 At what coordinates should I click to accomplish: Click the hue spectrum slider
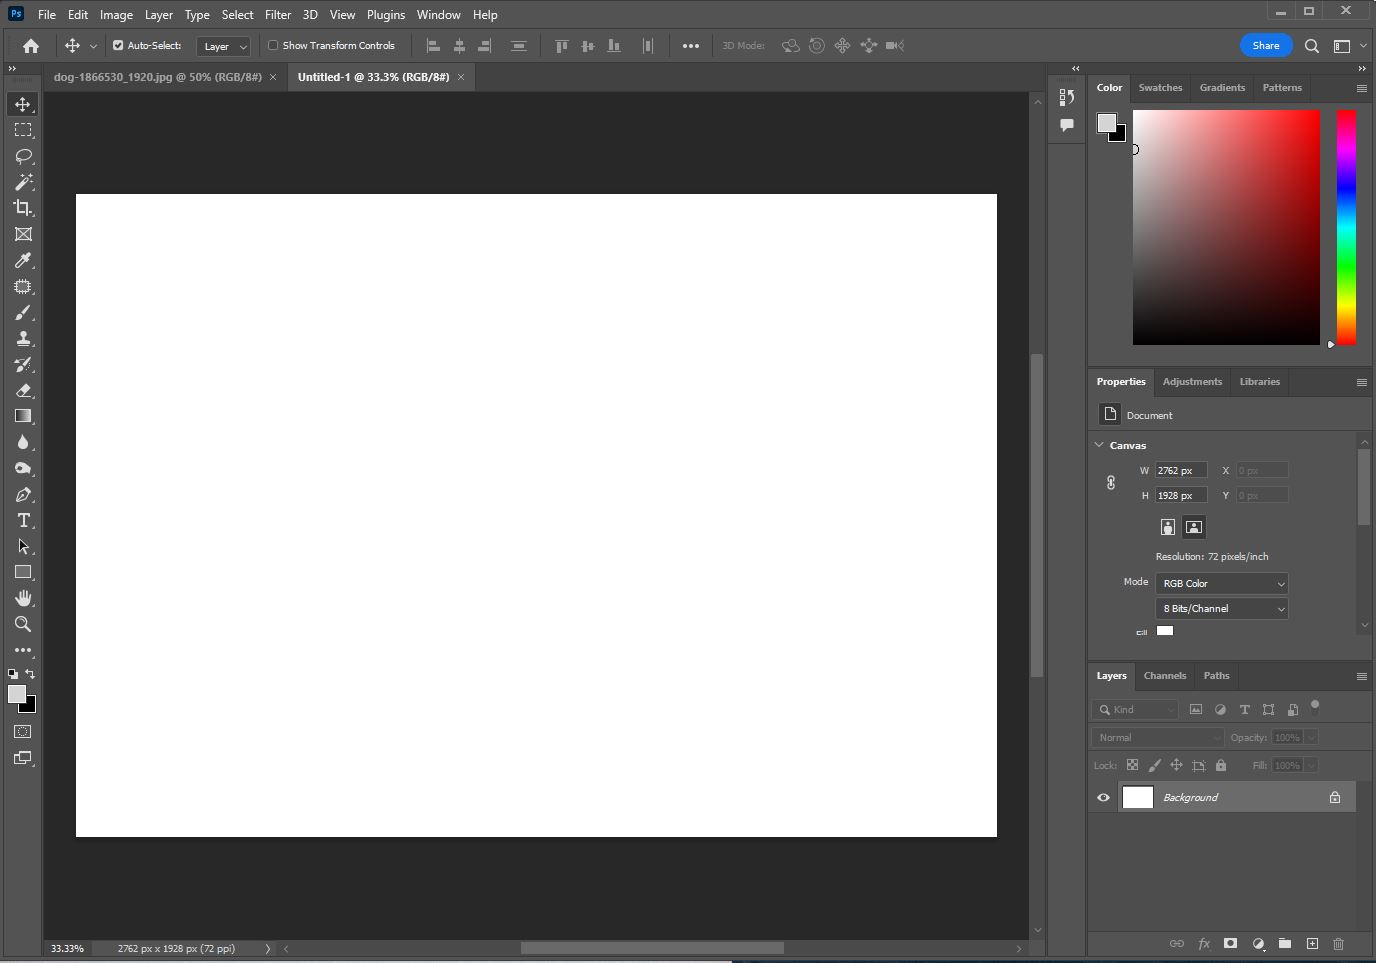1347,227
